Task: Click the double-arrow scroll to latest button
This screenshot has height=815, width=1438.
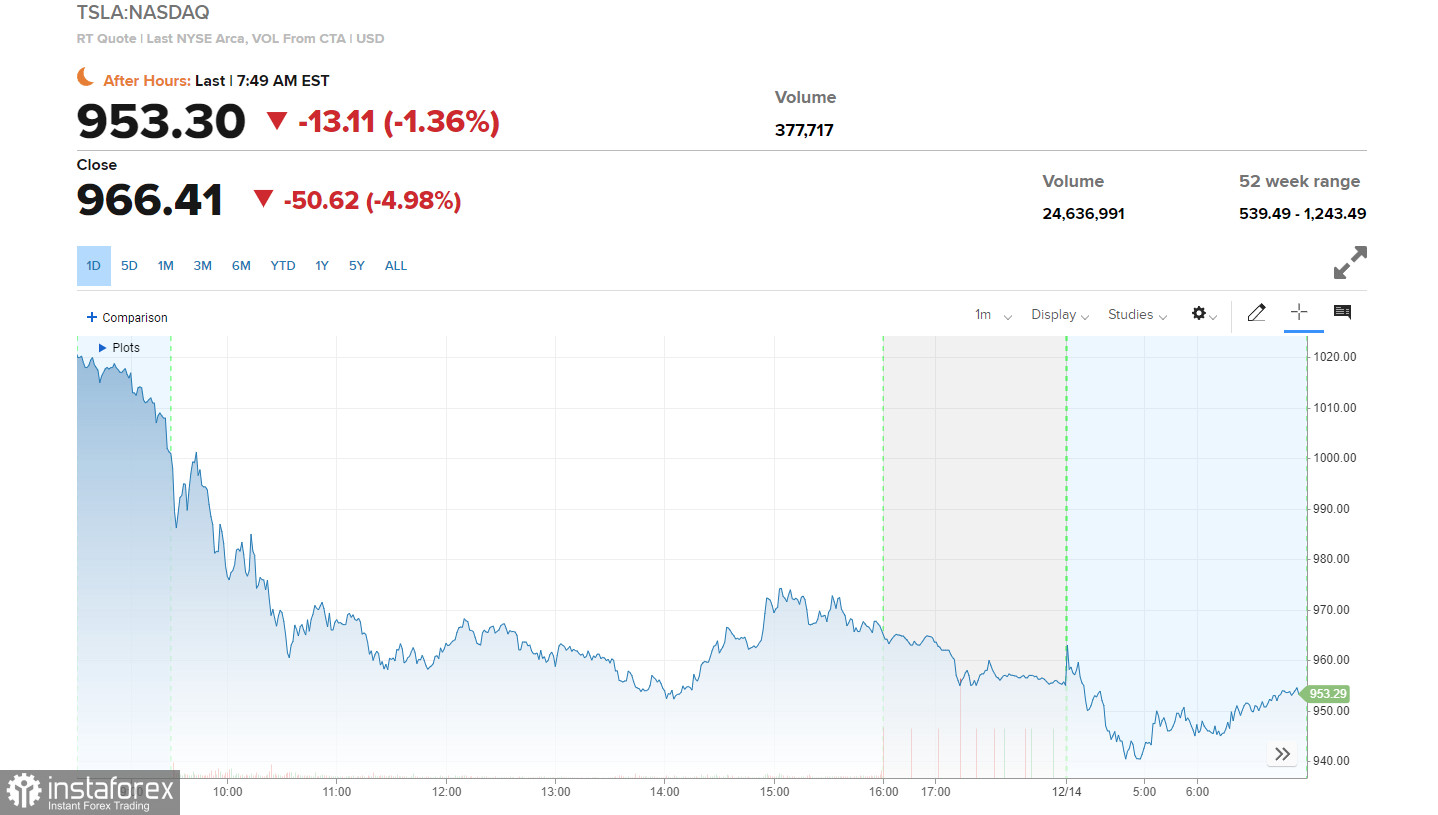Action: pyautogui.click(x=1282, y=754)
